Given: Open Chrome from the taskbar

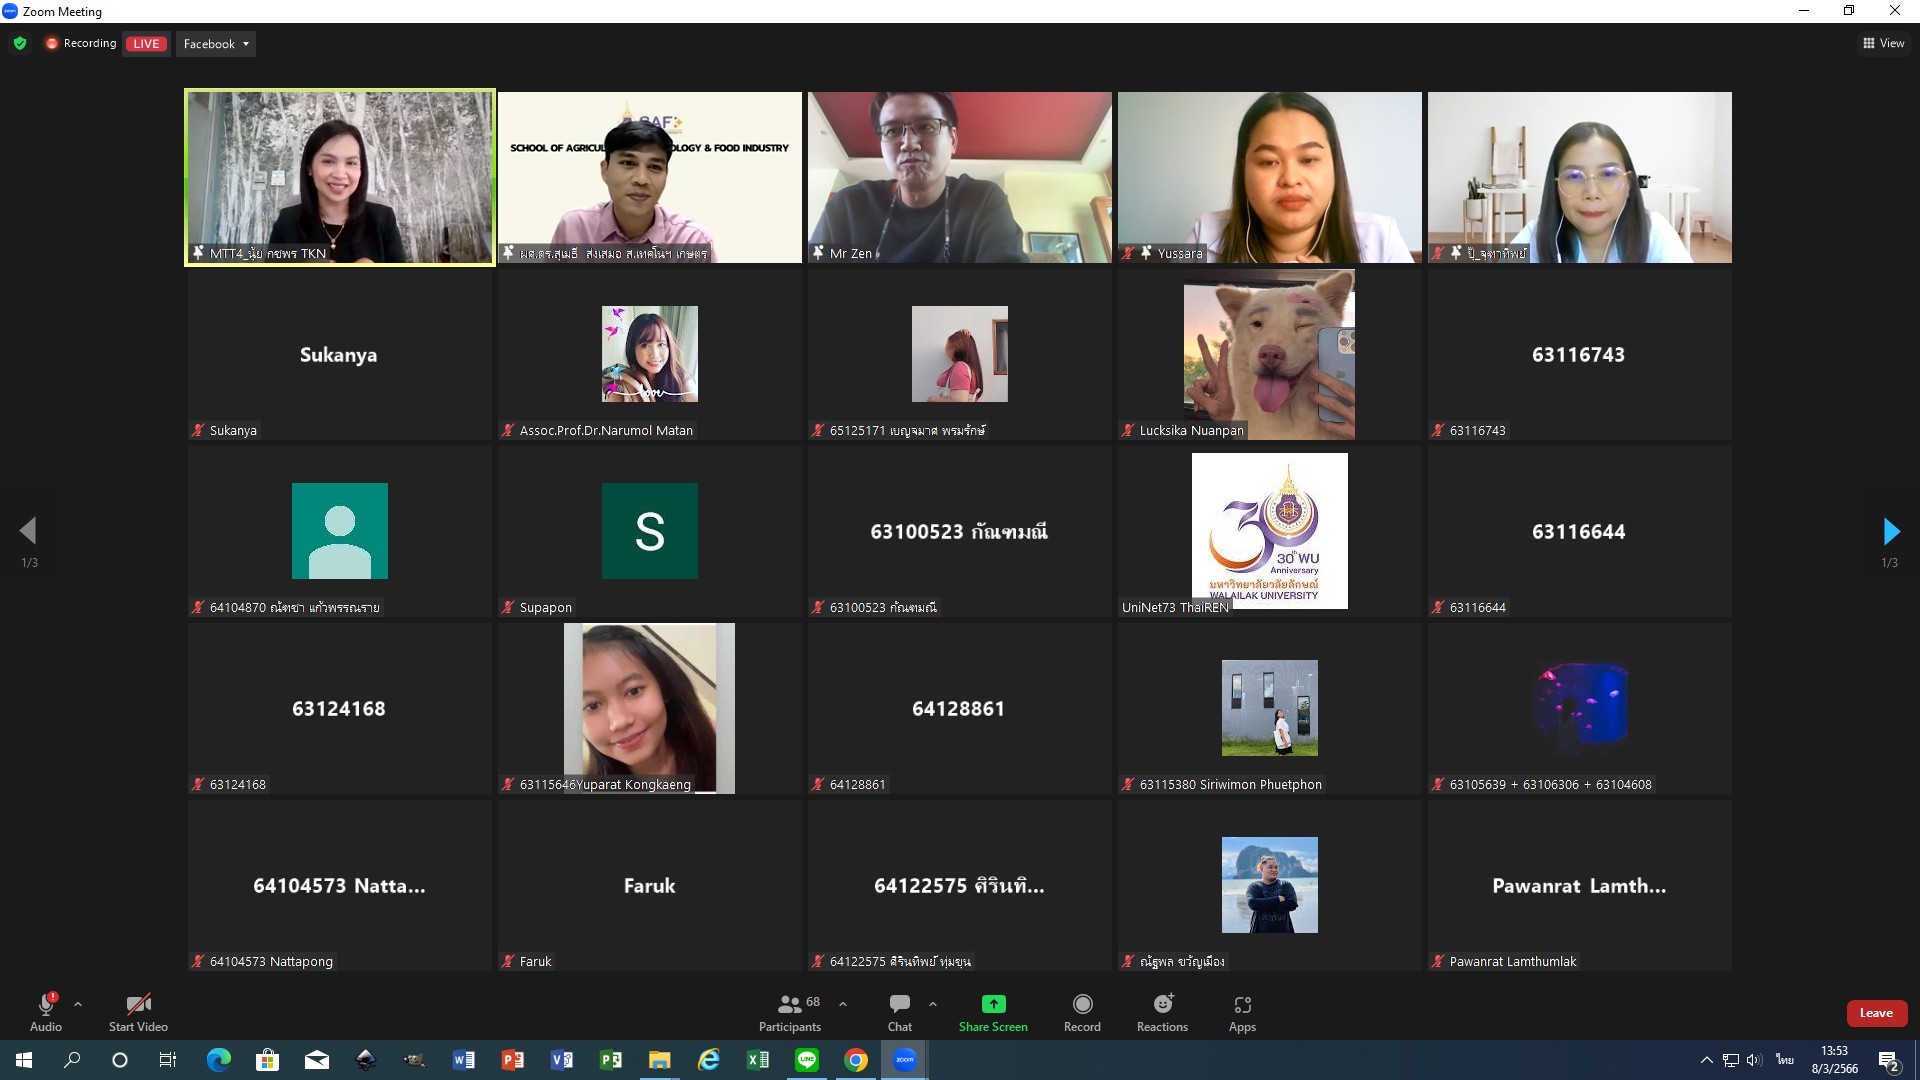Looking at the screenshot, I should pos(856,1060).
